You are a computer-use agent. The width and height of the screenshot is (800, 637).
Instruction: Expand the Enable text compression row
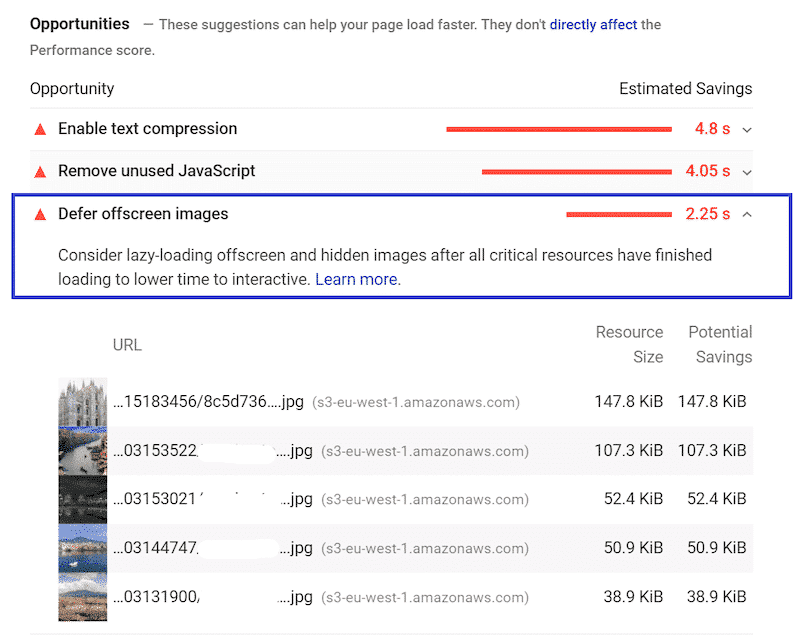pos(747,128)
